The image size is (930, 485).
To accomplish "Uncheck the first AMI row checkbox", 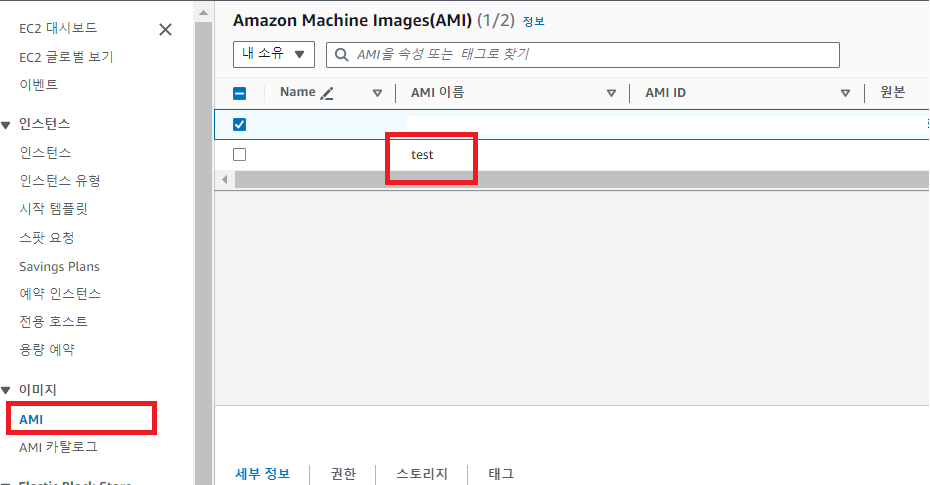I will [x=240, y=125].
